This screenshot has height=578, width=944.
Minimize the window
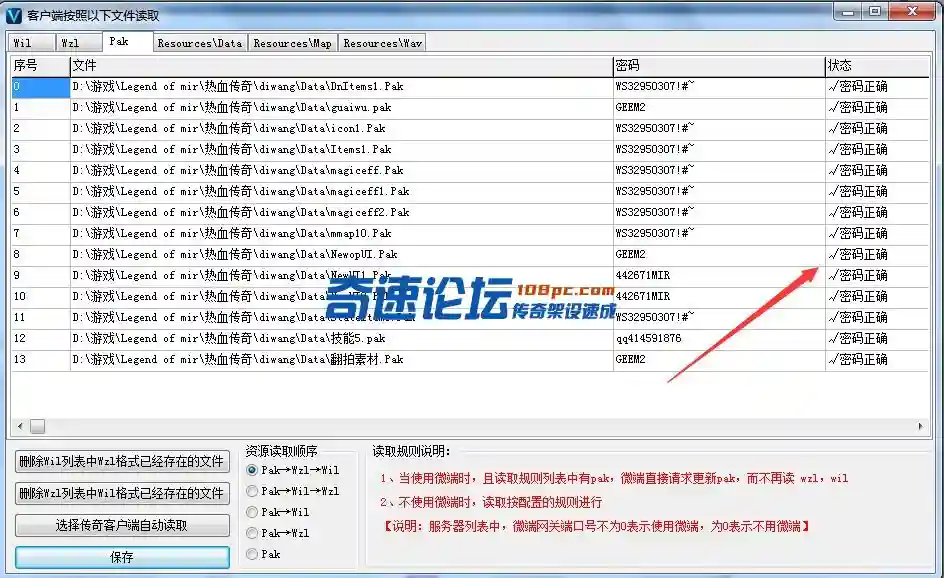pyautogui.click(x=848, y=11)
